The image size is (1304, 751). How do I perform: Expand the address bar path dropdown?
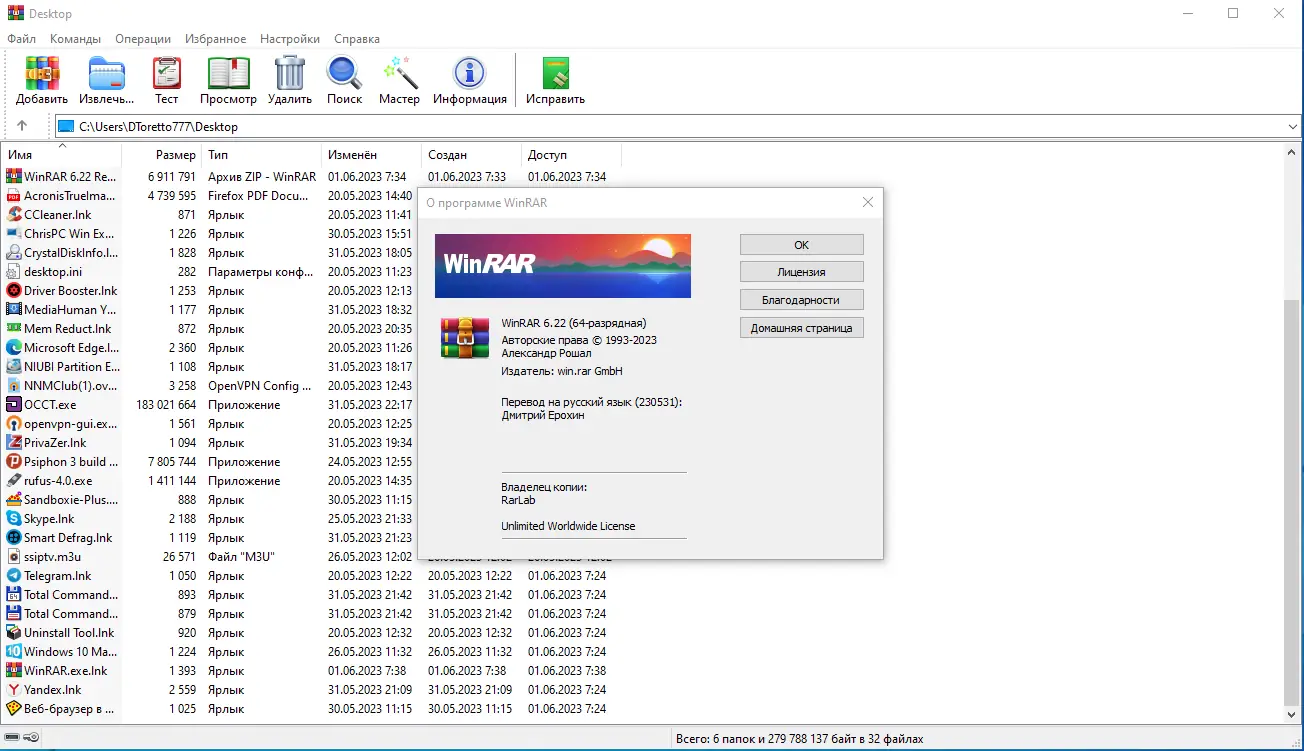click(x=1291, y=127)
